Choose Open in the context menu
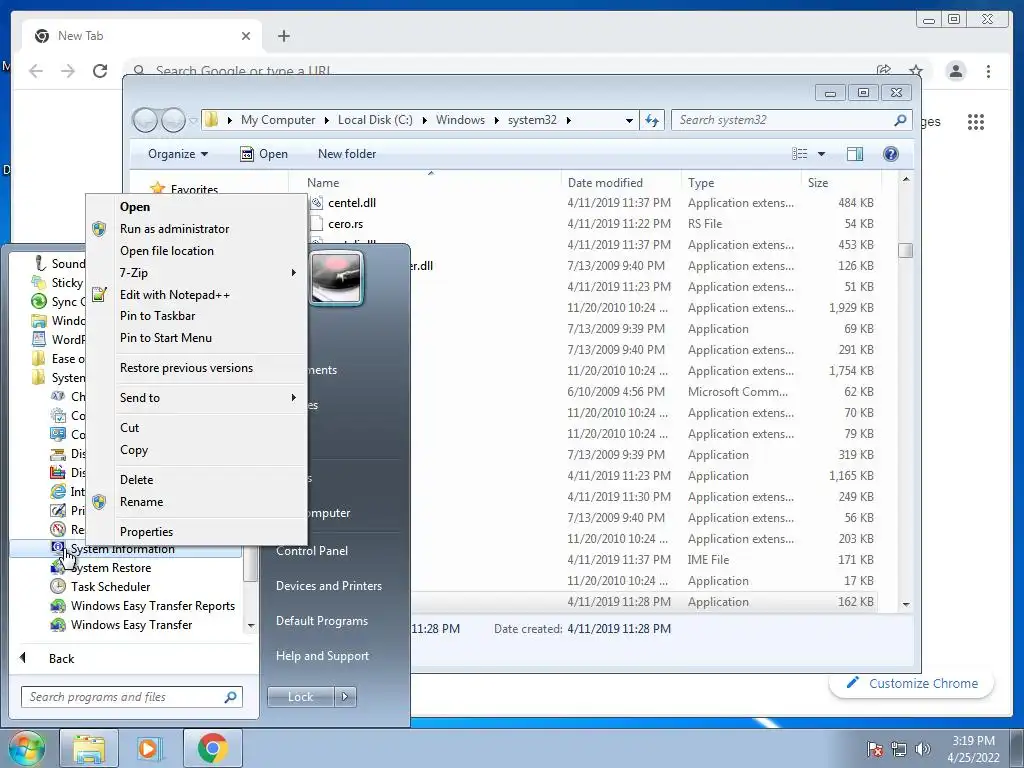This screenshot has height=768, width=1024. click(x=135, y=207)
